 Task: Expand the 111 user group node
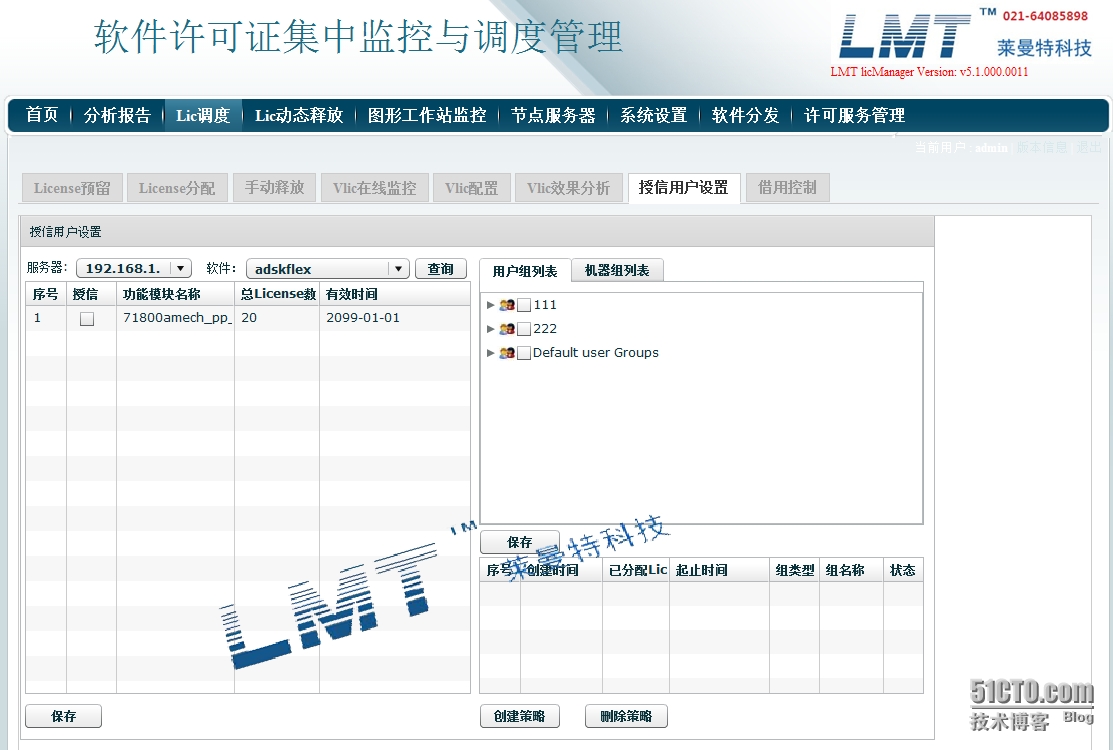490,305
